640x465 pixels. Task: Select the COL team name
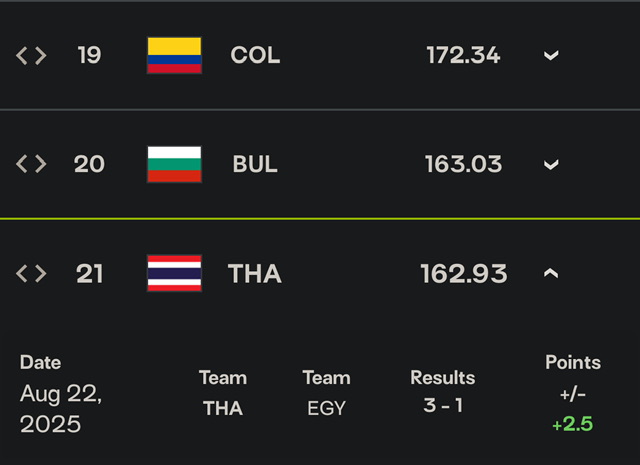point(255,55)
